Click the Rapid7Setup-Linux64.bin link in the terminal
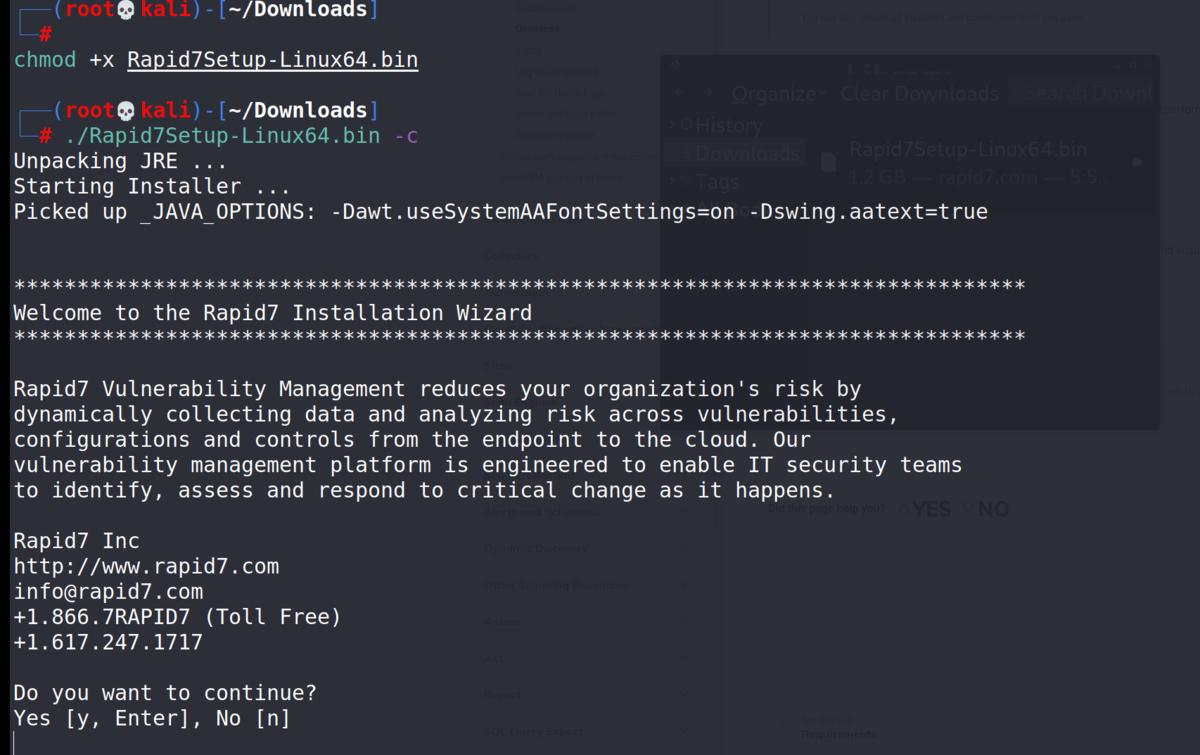This screenshot has width=1200, height=755. click(272, 60)
